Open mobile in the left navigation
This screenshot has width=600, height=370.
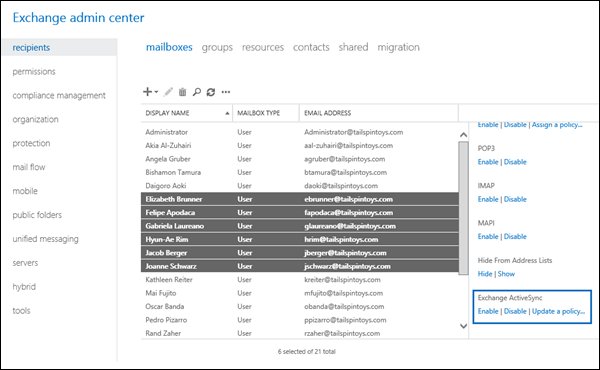[x=25, y=191]
